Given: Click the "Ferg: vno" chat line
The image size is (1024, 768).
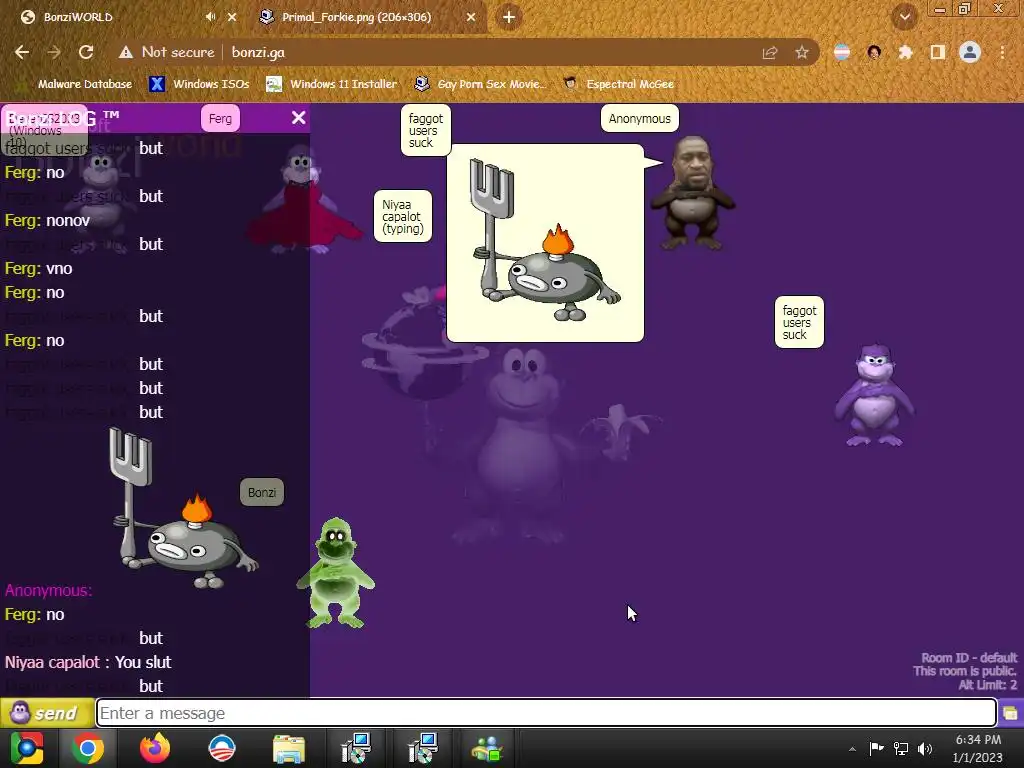Looking at the screenshot, I should pos(39,268).
